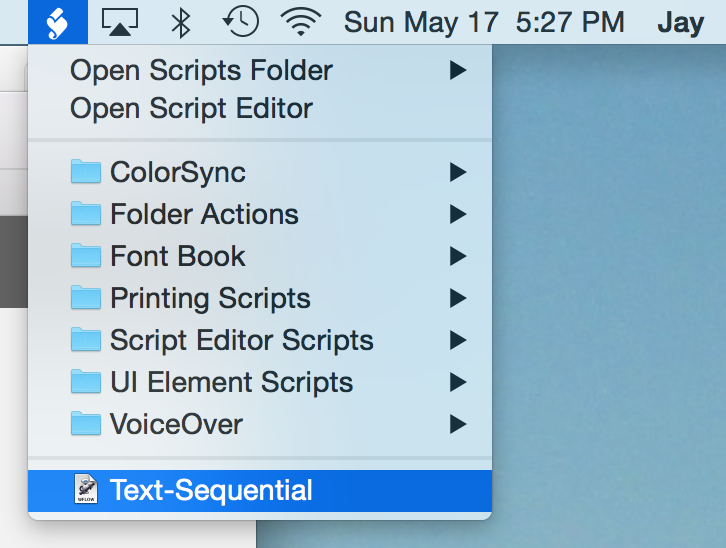Open the Font Book scripts folder item

[177, 256]
